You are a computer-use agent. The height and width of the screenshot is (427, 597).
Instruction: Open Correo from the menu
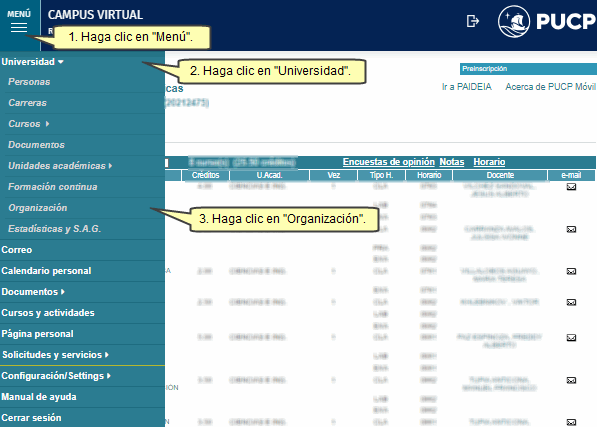point(17,250)
